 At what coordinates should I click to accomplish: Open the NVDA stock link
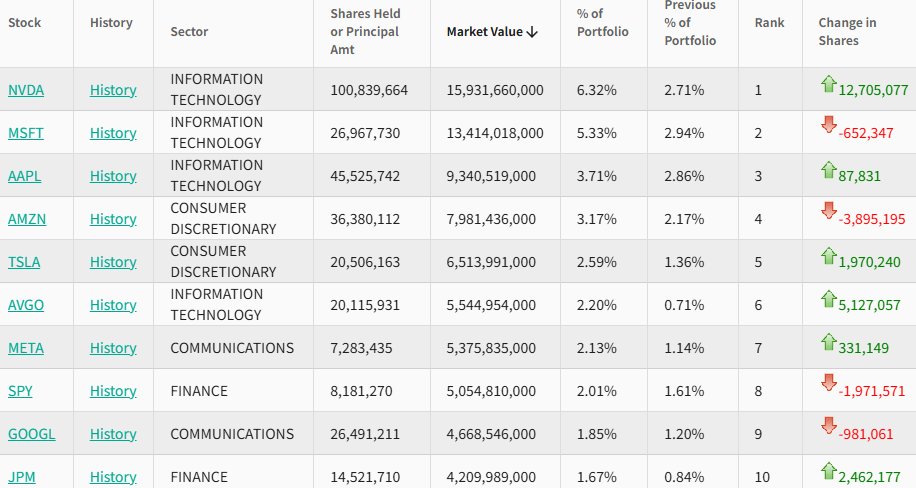click(26, 90)
